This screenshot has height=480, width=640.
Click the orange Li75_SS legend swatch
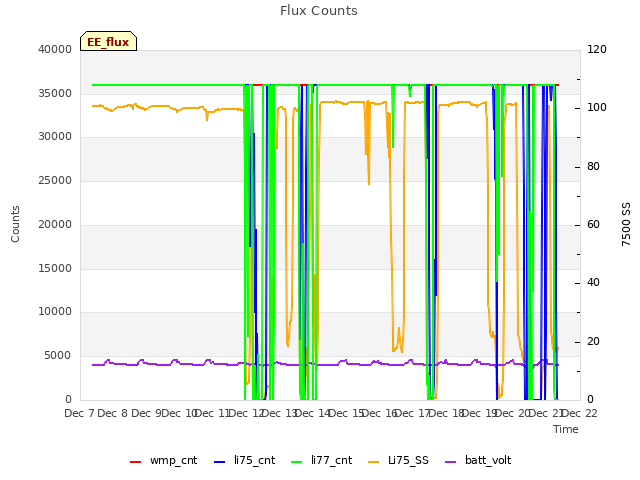coord(373,462)
